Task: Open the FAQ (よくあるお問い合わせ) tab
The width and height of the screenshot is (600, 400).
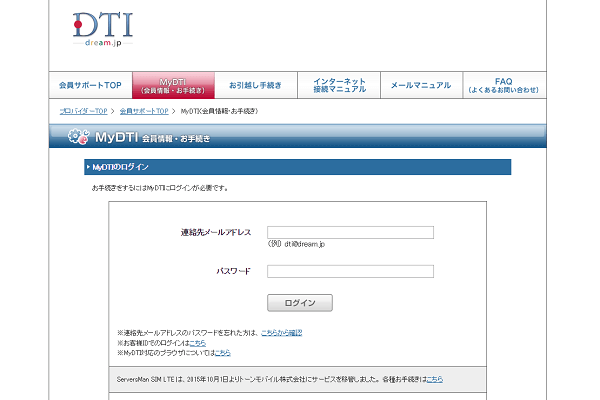Action: click(504, 85)
